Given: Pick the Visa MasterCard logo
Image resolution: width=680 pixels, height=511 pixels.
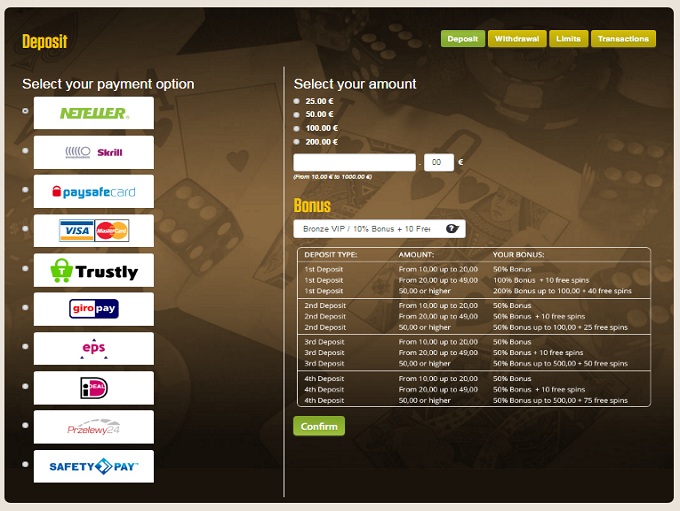Looking at the screenshot, I should (93, 231).
